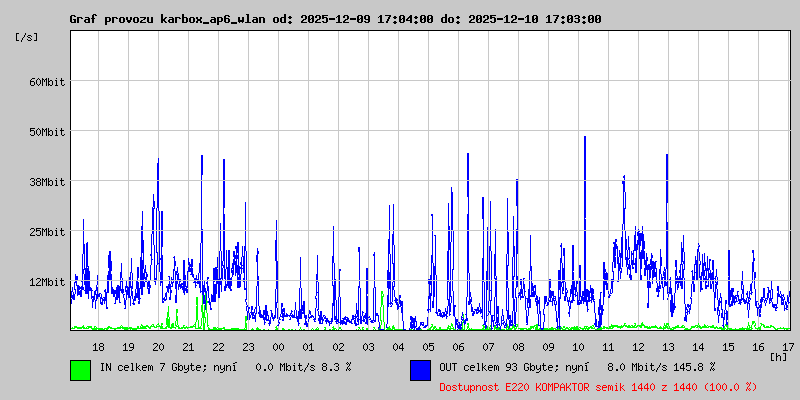The image size is (800, 400).
Task: Click the '01' hour label on x-axis
Action: (x=308, y=347)
